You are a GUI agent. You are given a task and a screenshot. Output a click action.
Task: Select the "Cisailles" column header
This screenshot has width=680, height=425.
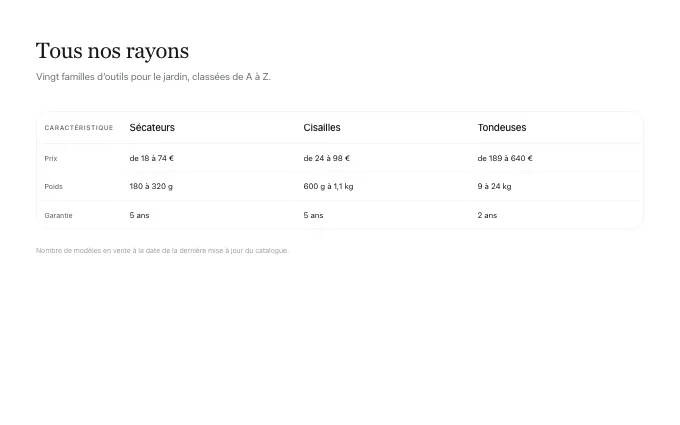pos(322,128)
